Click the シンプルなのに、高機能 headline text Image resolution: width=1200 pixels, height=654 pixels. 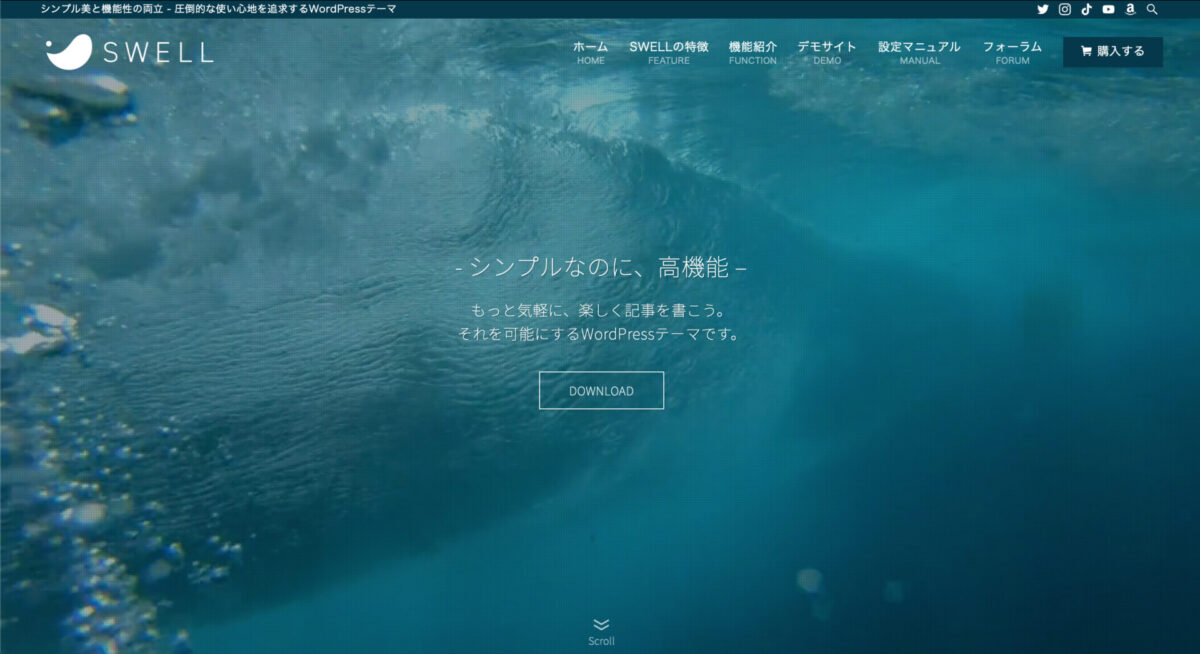pos(601,268)
